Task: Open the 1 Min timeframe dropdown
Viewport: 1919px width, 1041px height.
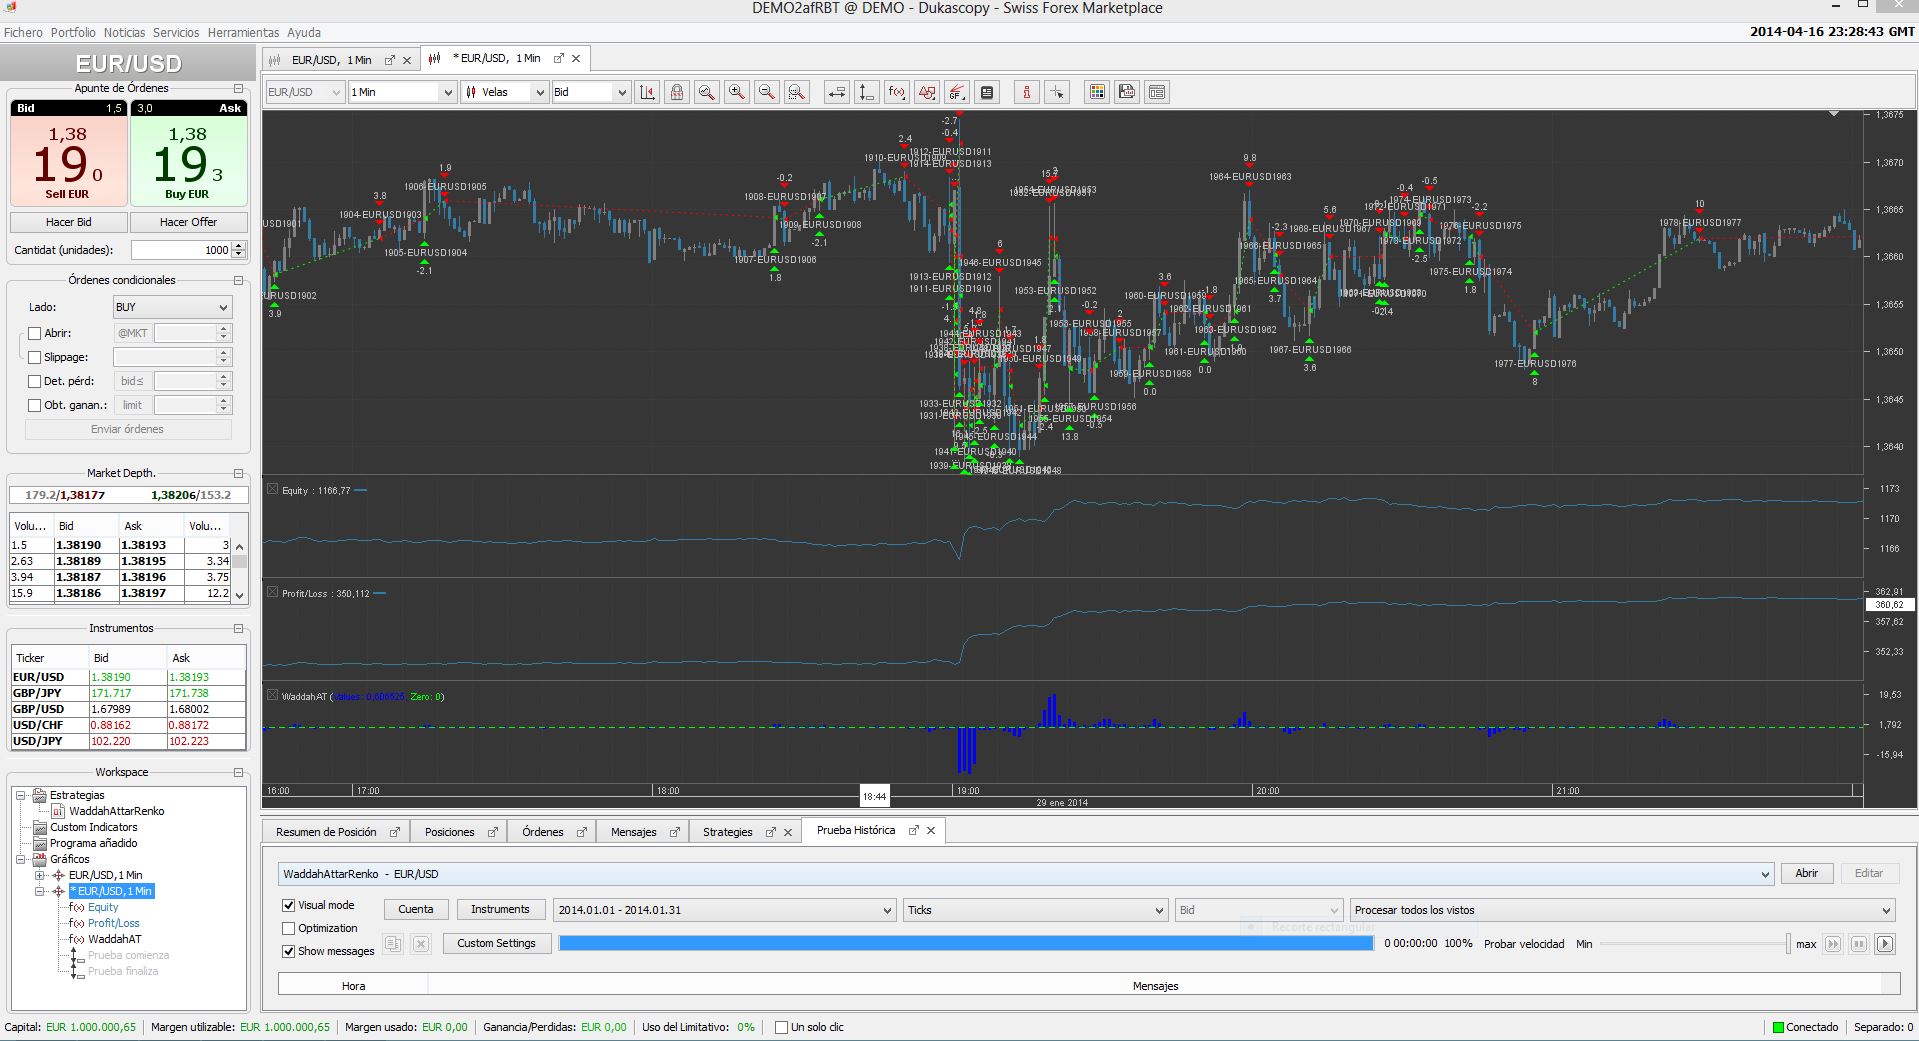Action: 402,92
